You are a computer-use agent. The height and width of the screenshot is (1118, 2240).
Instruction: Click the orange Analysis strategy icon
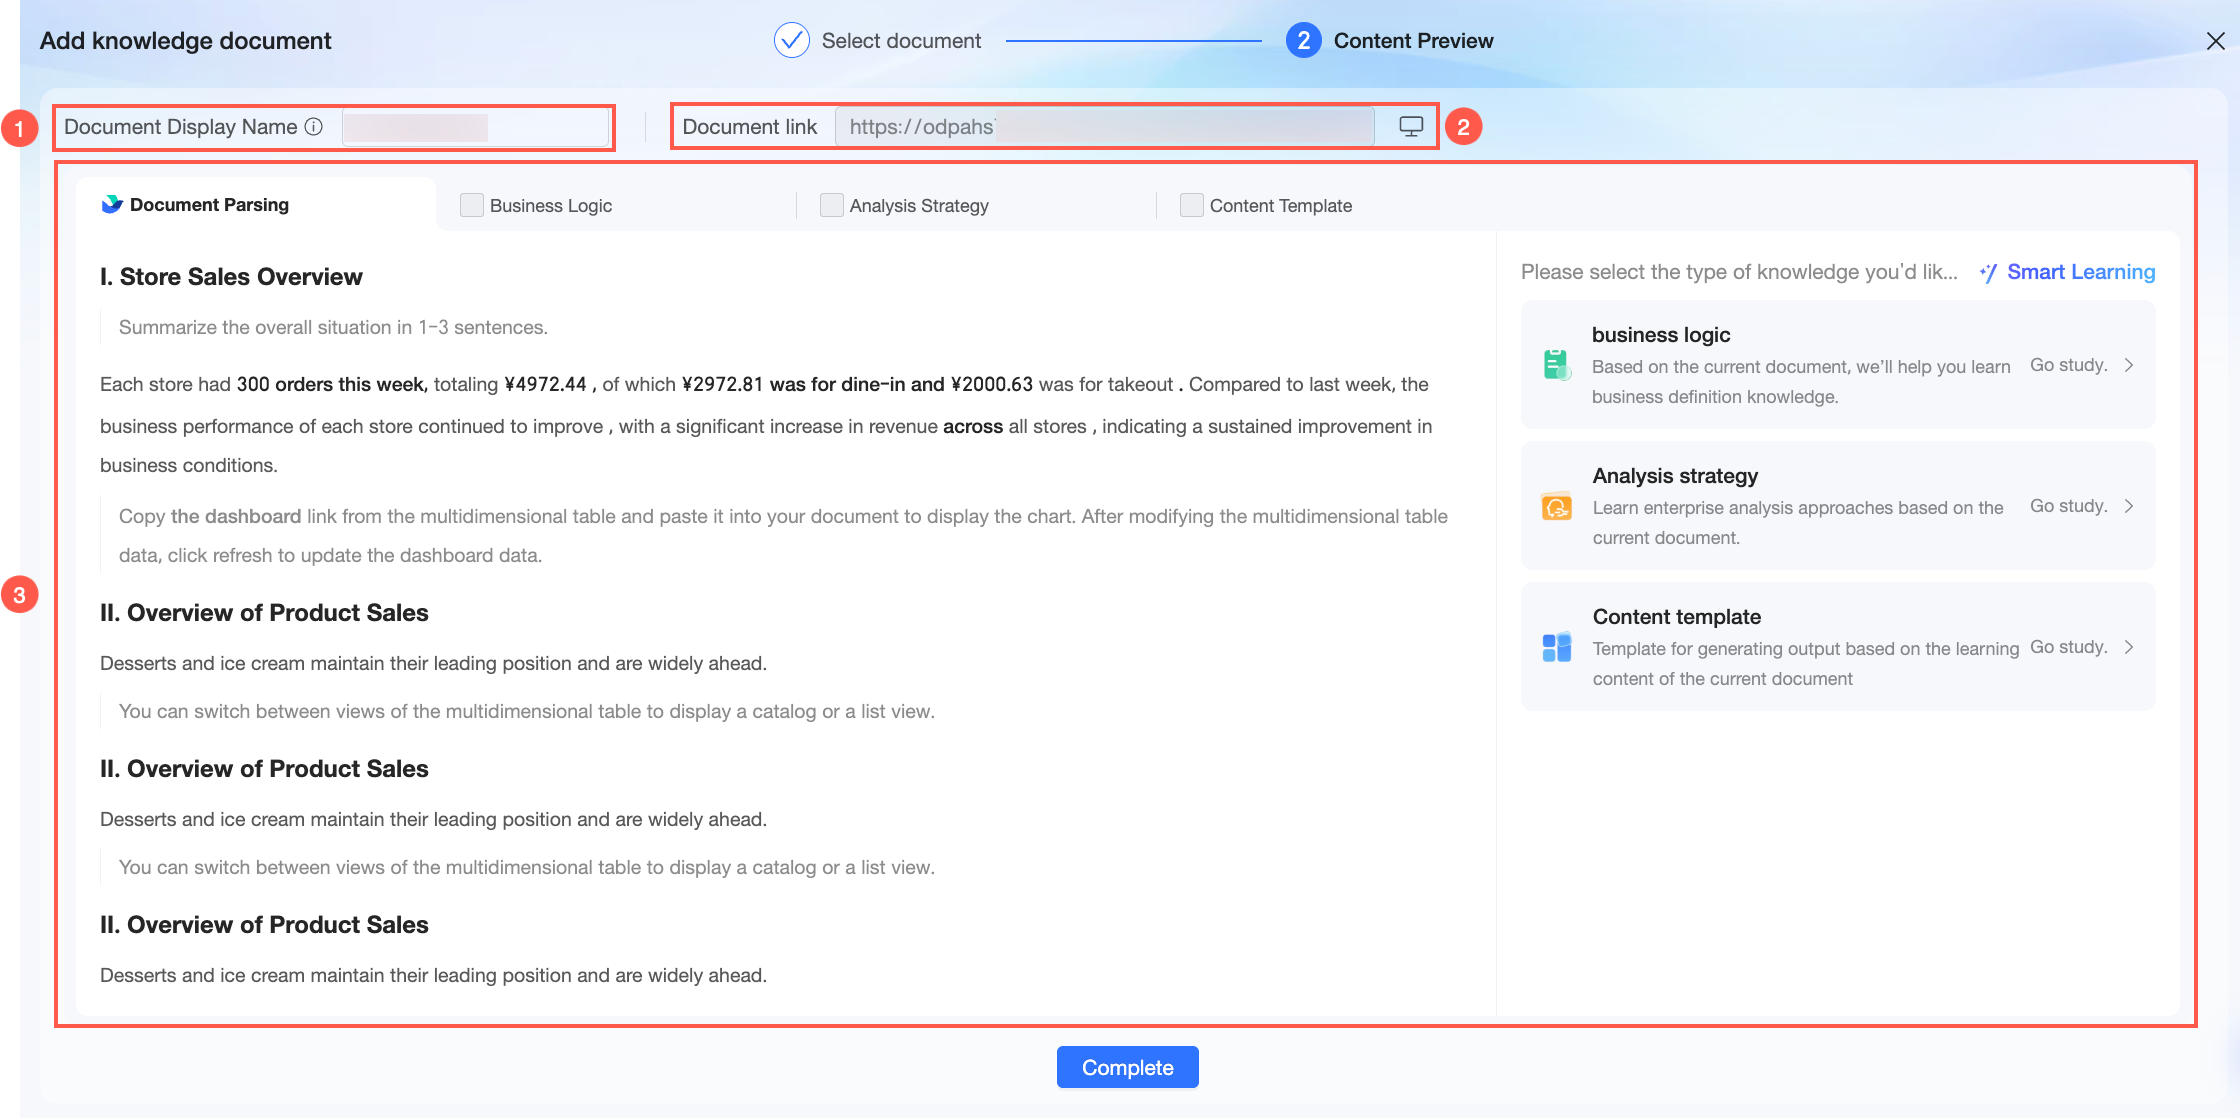pos(1557,507)
